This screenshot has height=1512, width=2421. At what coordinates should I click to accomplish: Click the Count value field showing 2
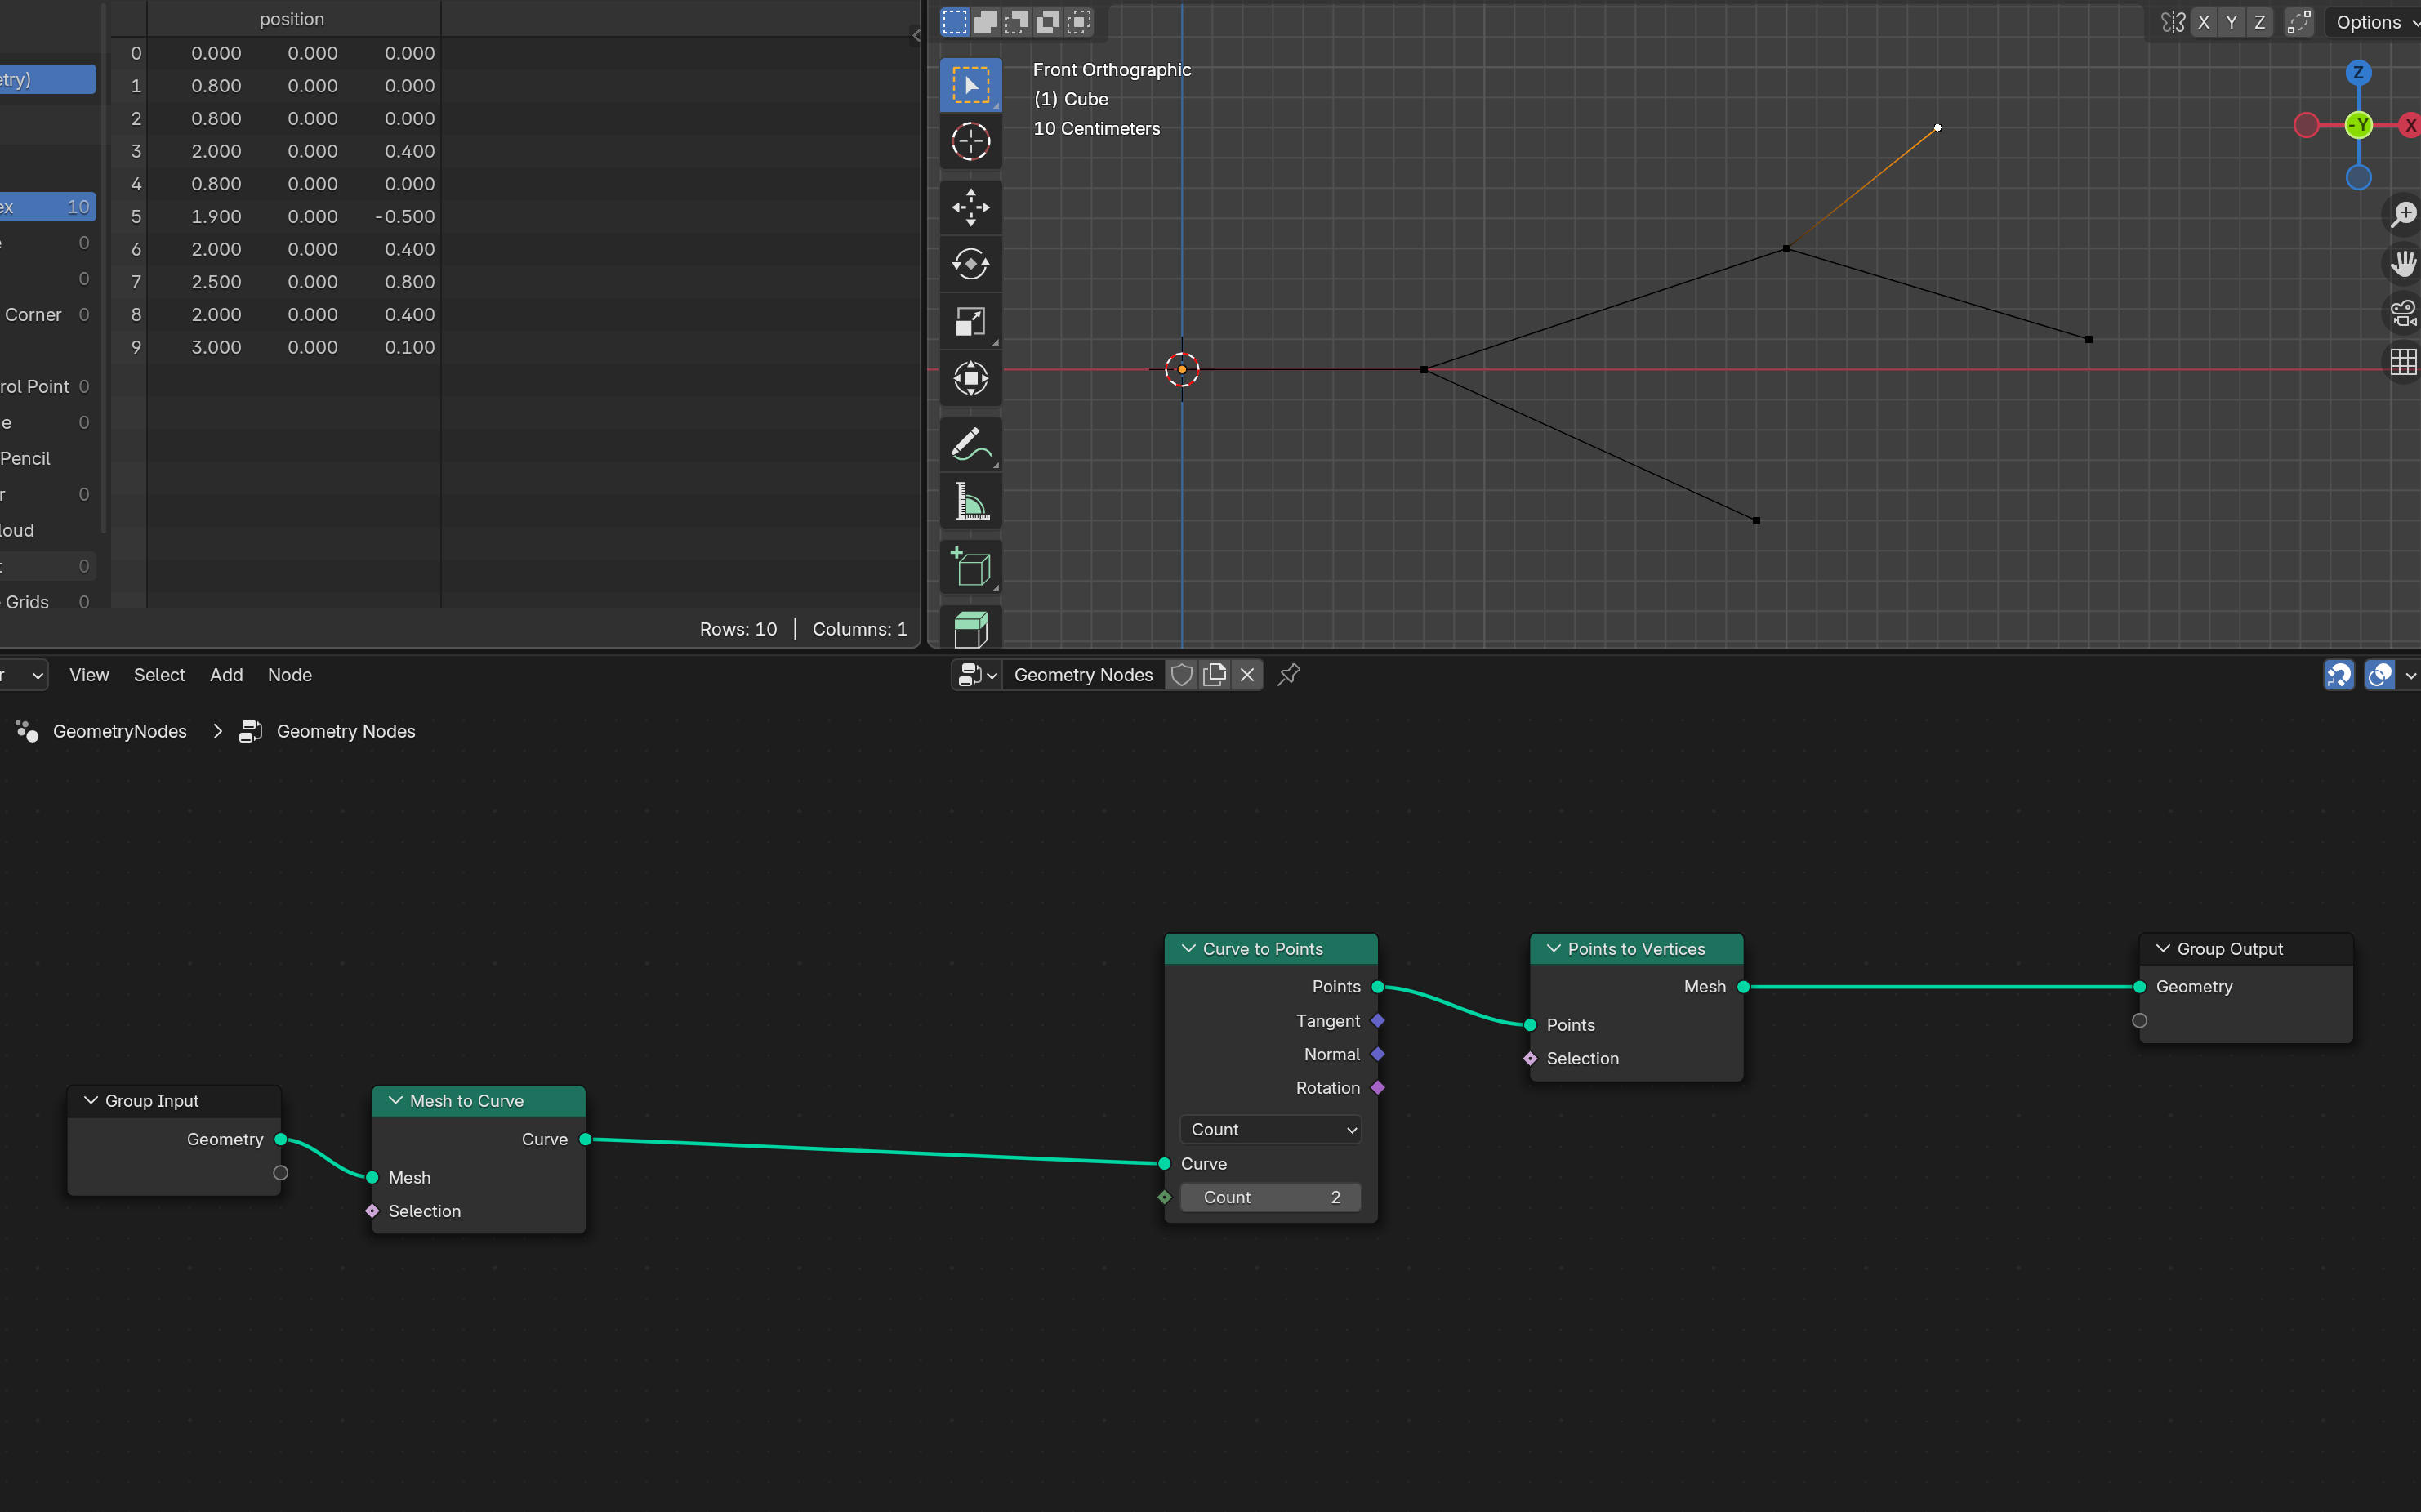tap(1270, 1197)
